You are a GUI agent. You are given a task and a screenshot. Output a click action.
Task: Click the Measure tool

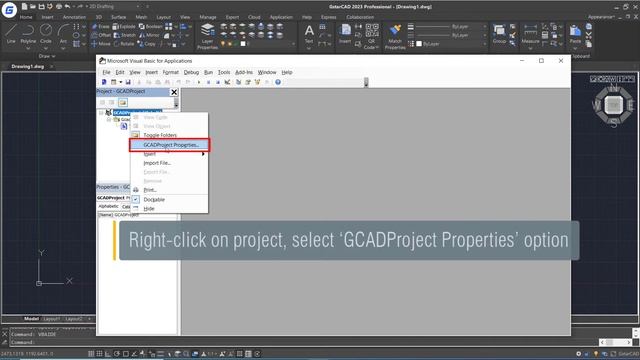pos(530,33)
